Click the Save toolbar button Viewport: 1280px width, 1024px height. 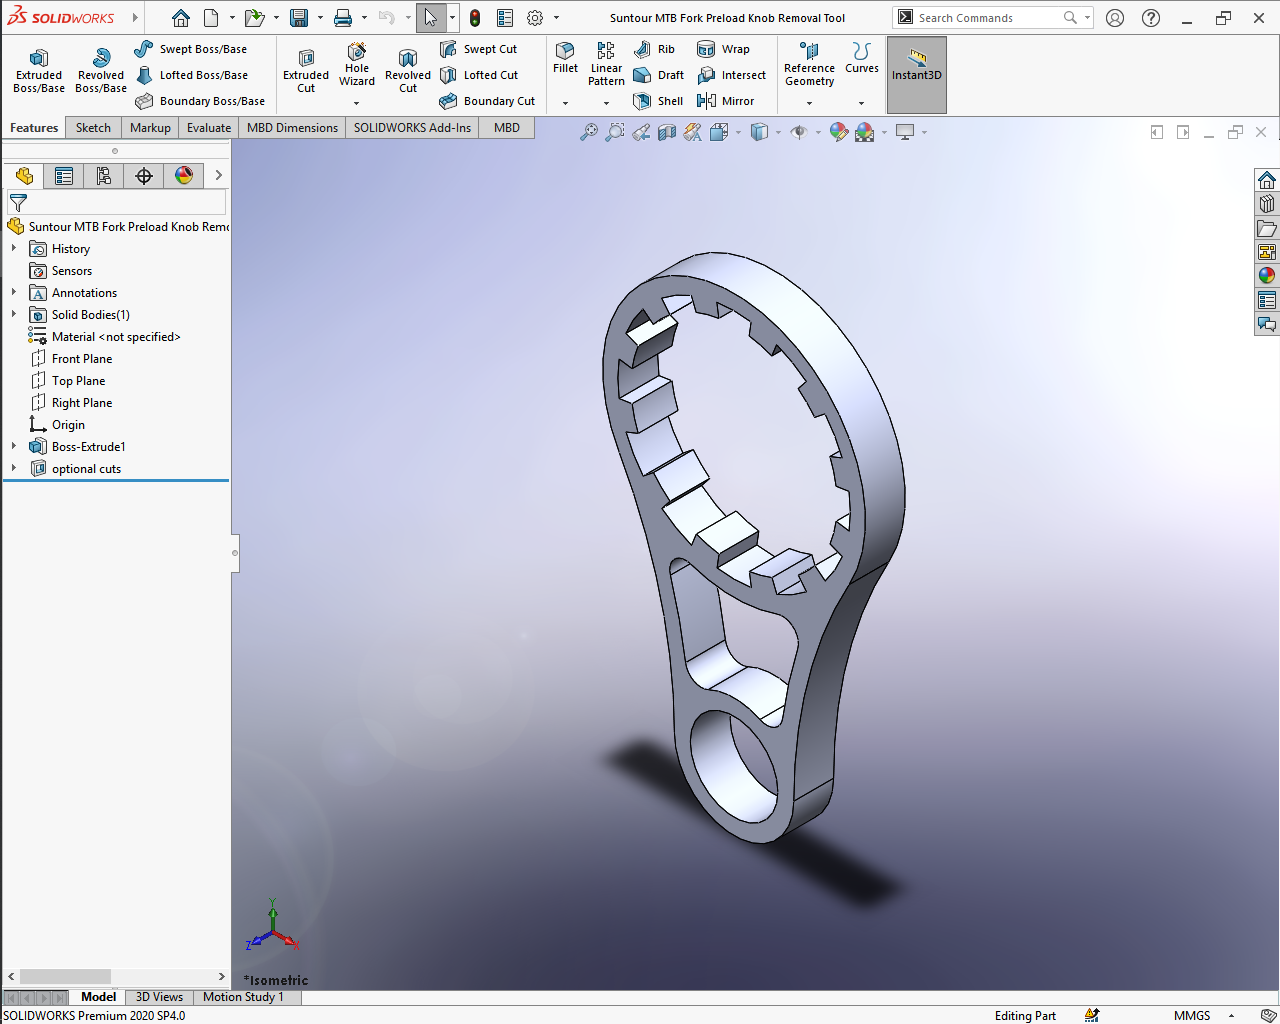299,18
